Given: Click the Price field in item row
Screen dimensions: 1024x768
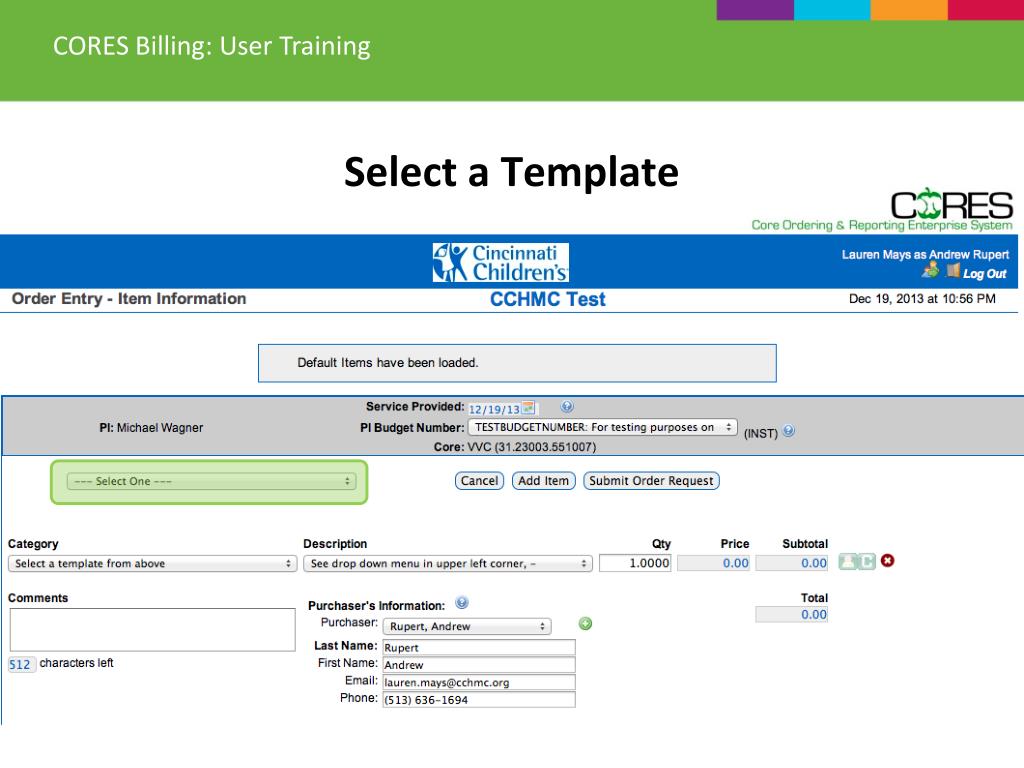Looking at the screenshot, I should coord(714,563).
